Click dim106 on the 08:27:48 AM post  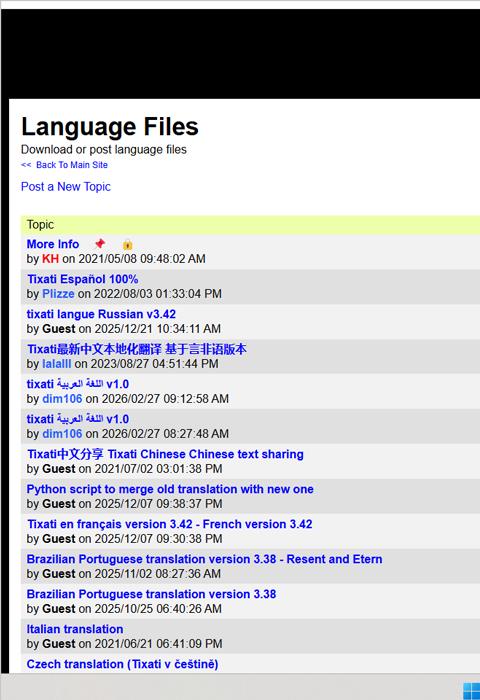[62, 433]
